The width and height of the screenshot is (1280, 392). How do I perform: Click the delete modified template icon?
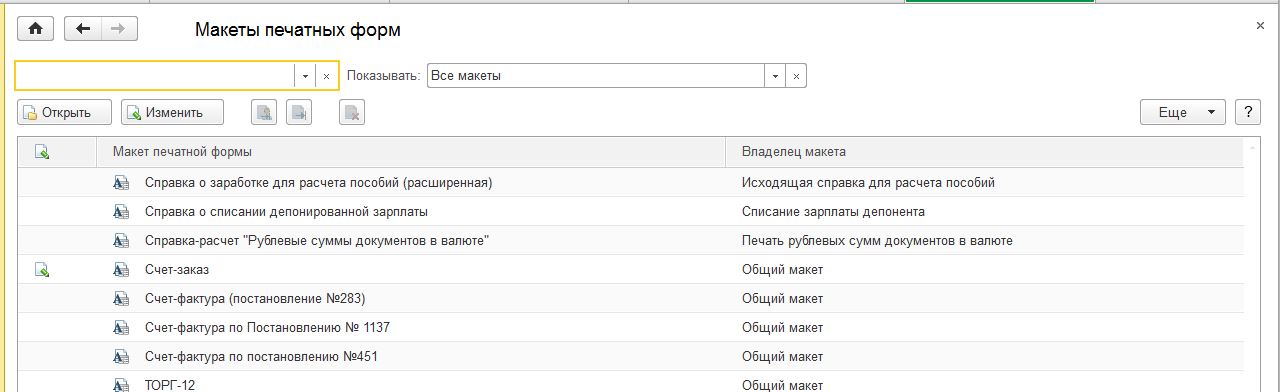351,113
